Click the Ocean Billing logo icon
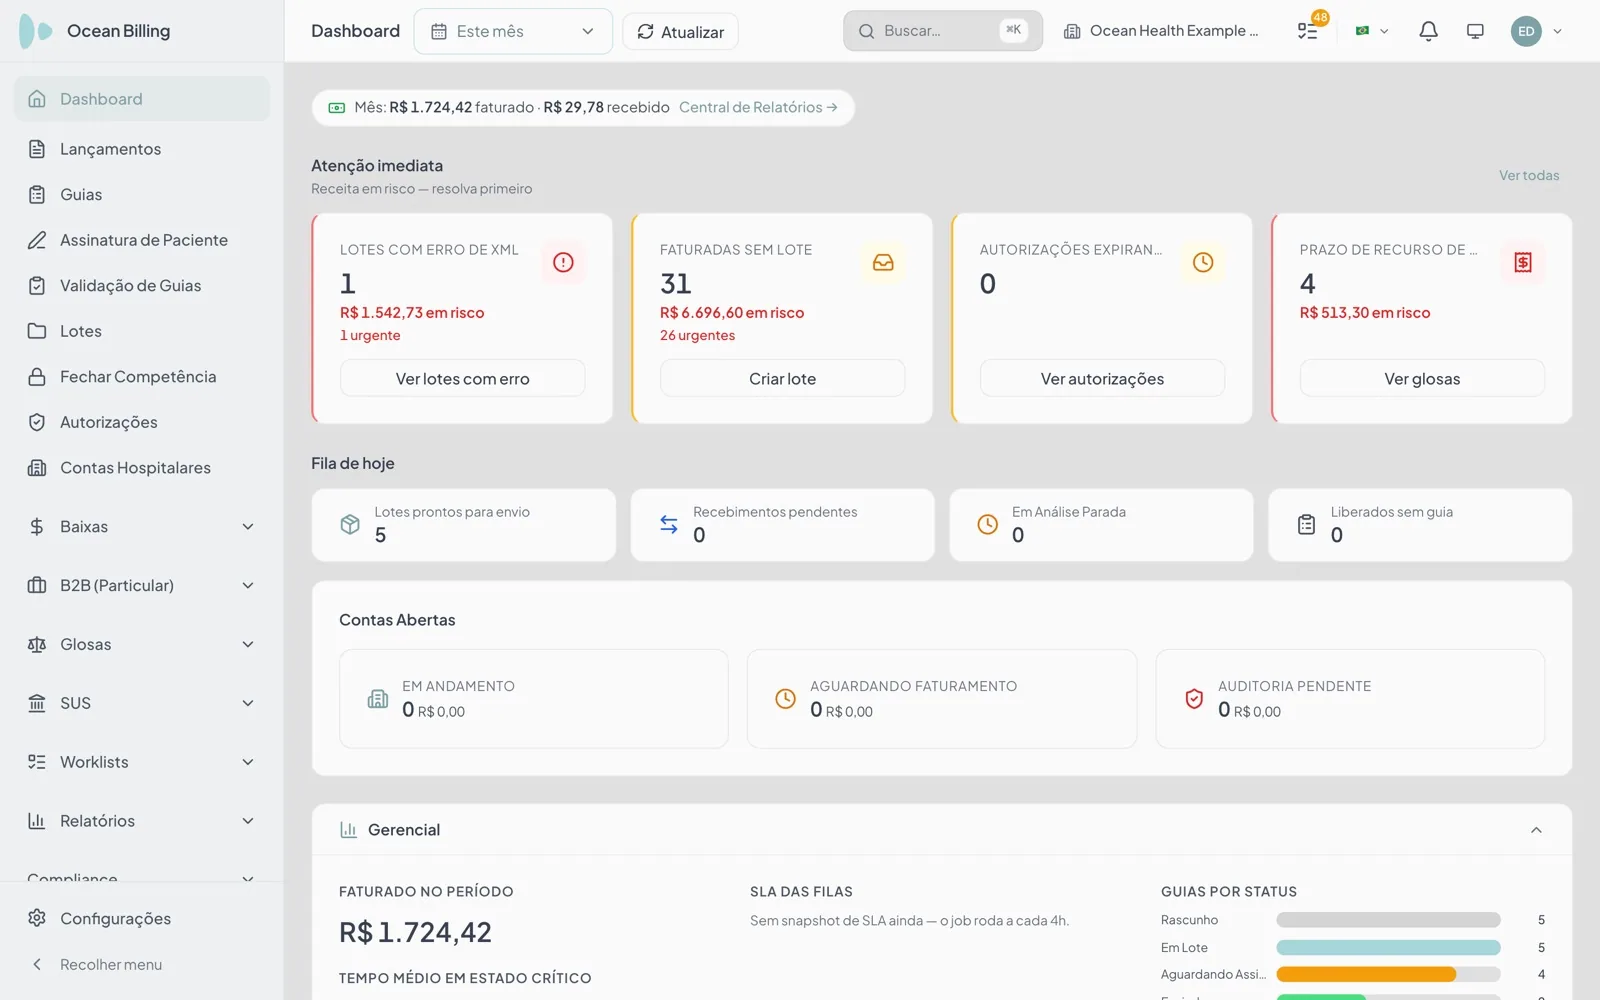This screenshot has height=1000, width=1600. (x=36, y=31)
